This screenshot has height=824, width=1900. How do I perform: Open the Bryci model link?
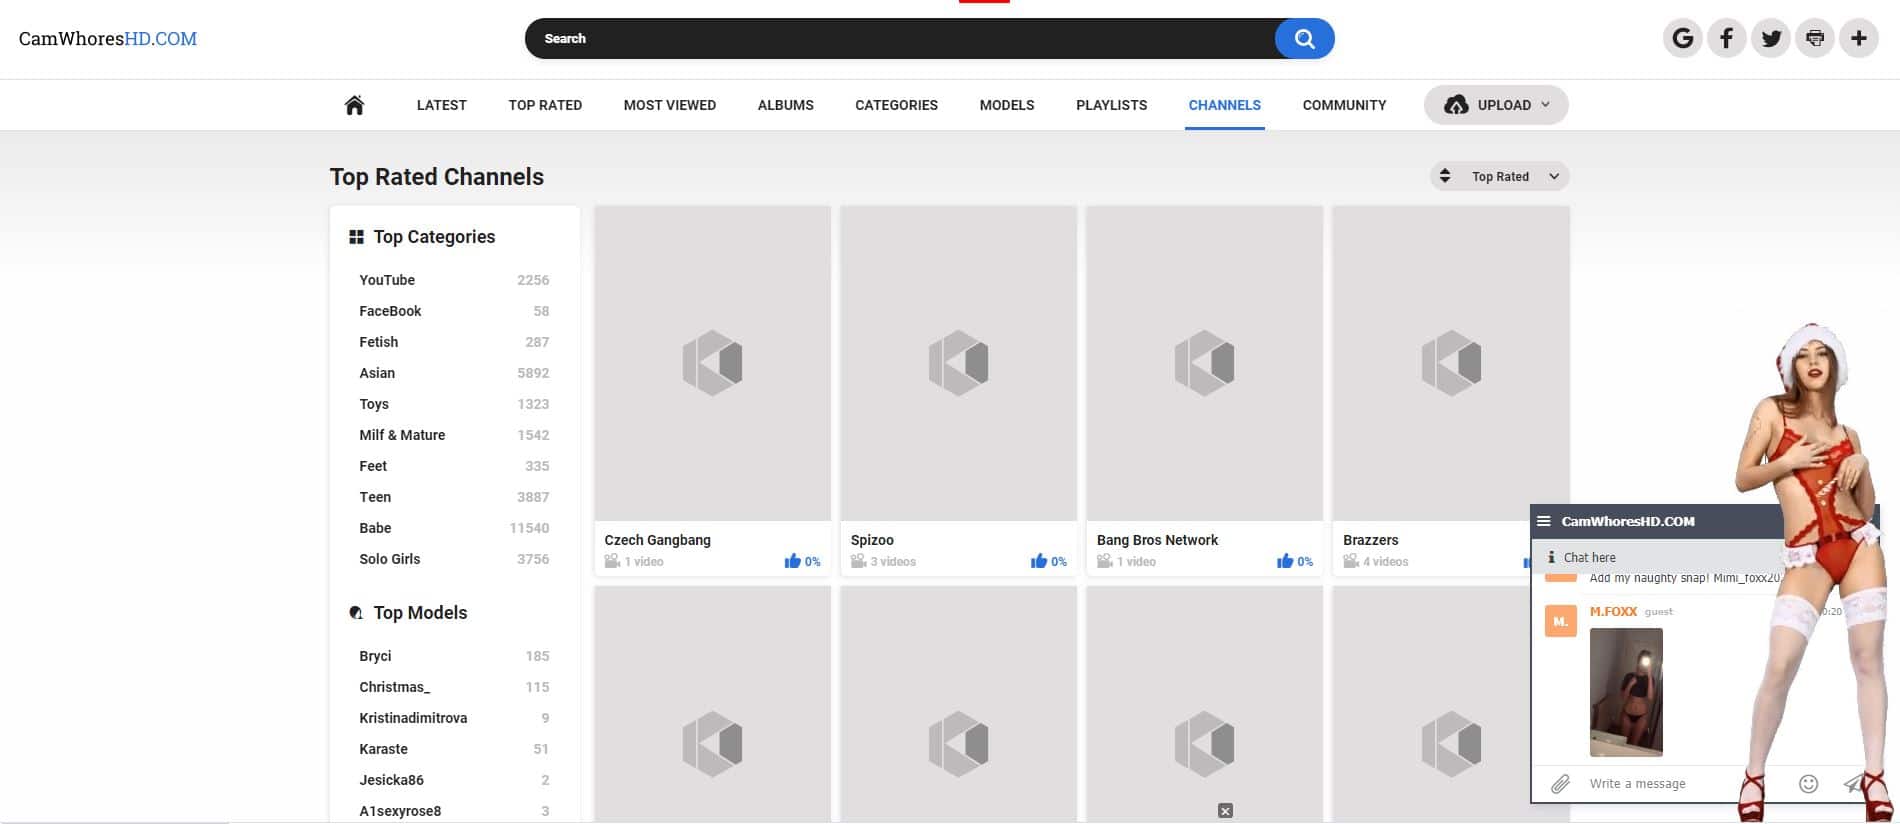[375, 656]
